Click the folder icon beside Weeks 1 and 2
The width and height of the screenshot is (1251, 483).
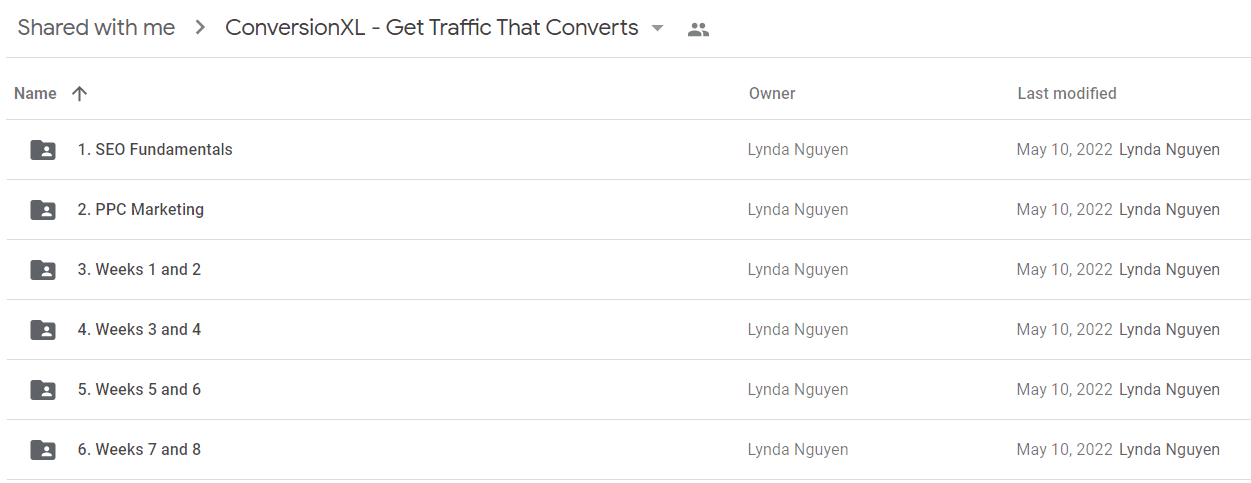click(x=43, y=270)
